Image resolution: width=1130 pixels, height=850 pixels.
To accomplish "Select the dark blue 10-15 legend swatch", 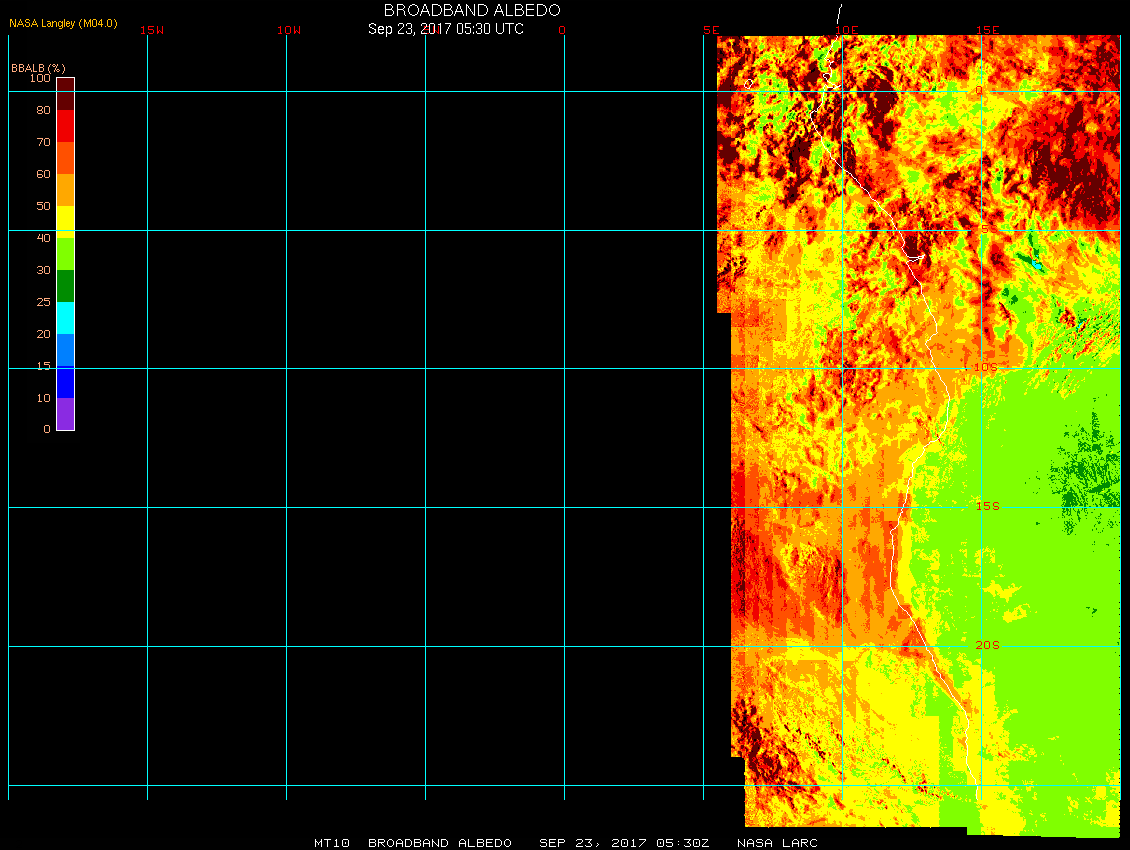I will 65,382.
